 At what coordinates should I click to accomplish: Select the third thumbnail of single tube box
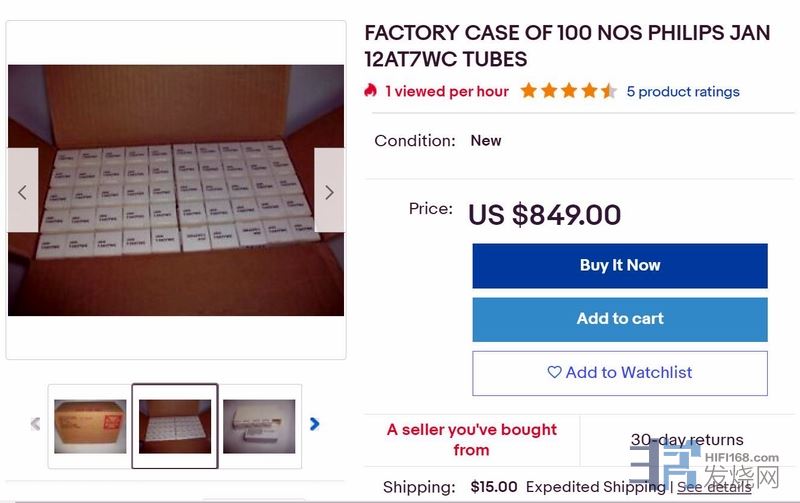pyautogui.click(x=259, y=426)
